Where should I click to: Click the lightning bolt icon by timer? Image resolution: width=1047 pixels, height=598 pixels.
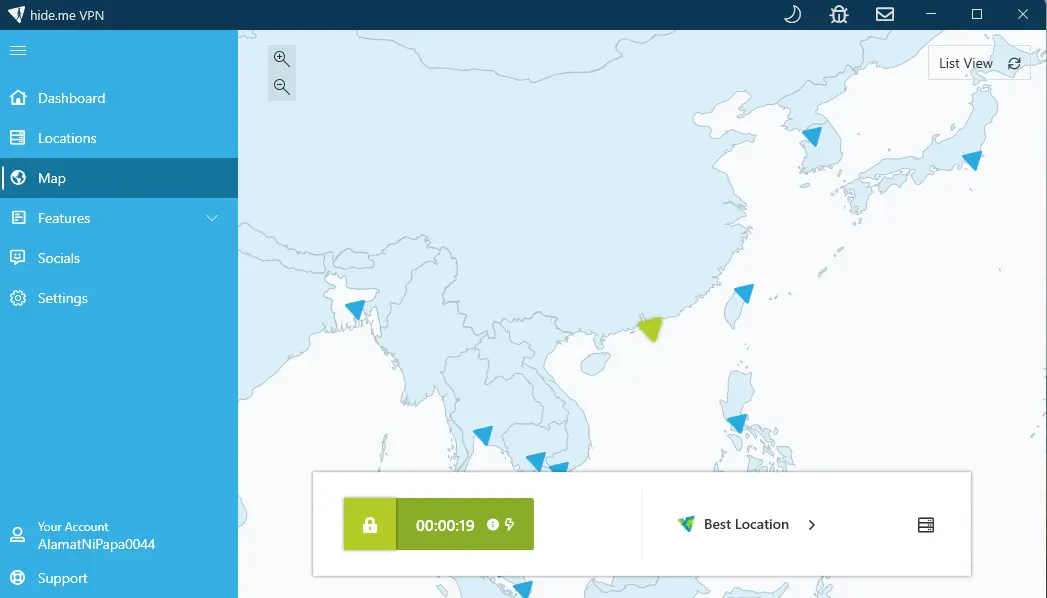[509, 525]
